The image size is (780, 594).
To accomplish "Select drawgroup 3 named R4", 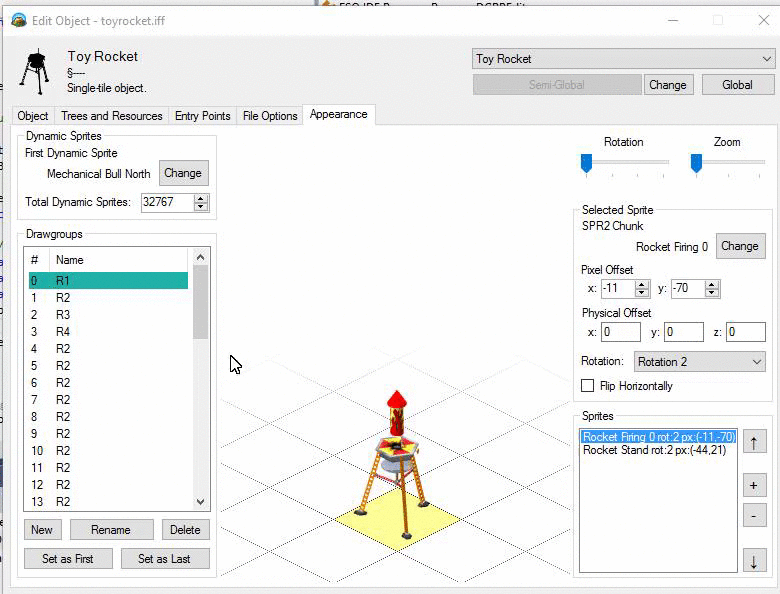I will tap(108, 332).
